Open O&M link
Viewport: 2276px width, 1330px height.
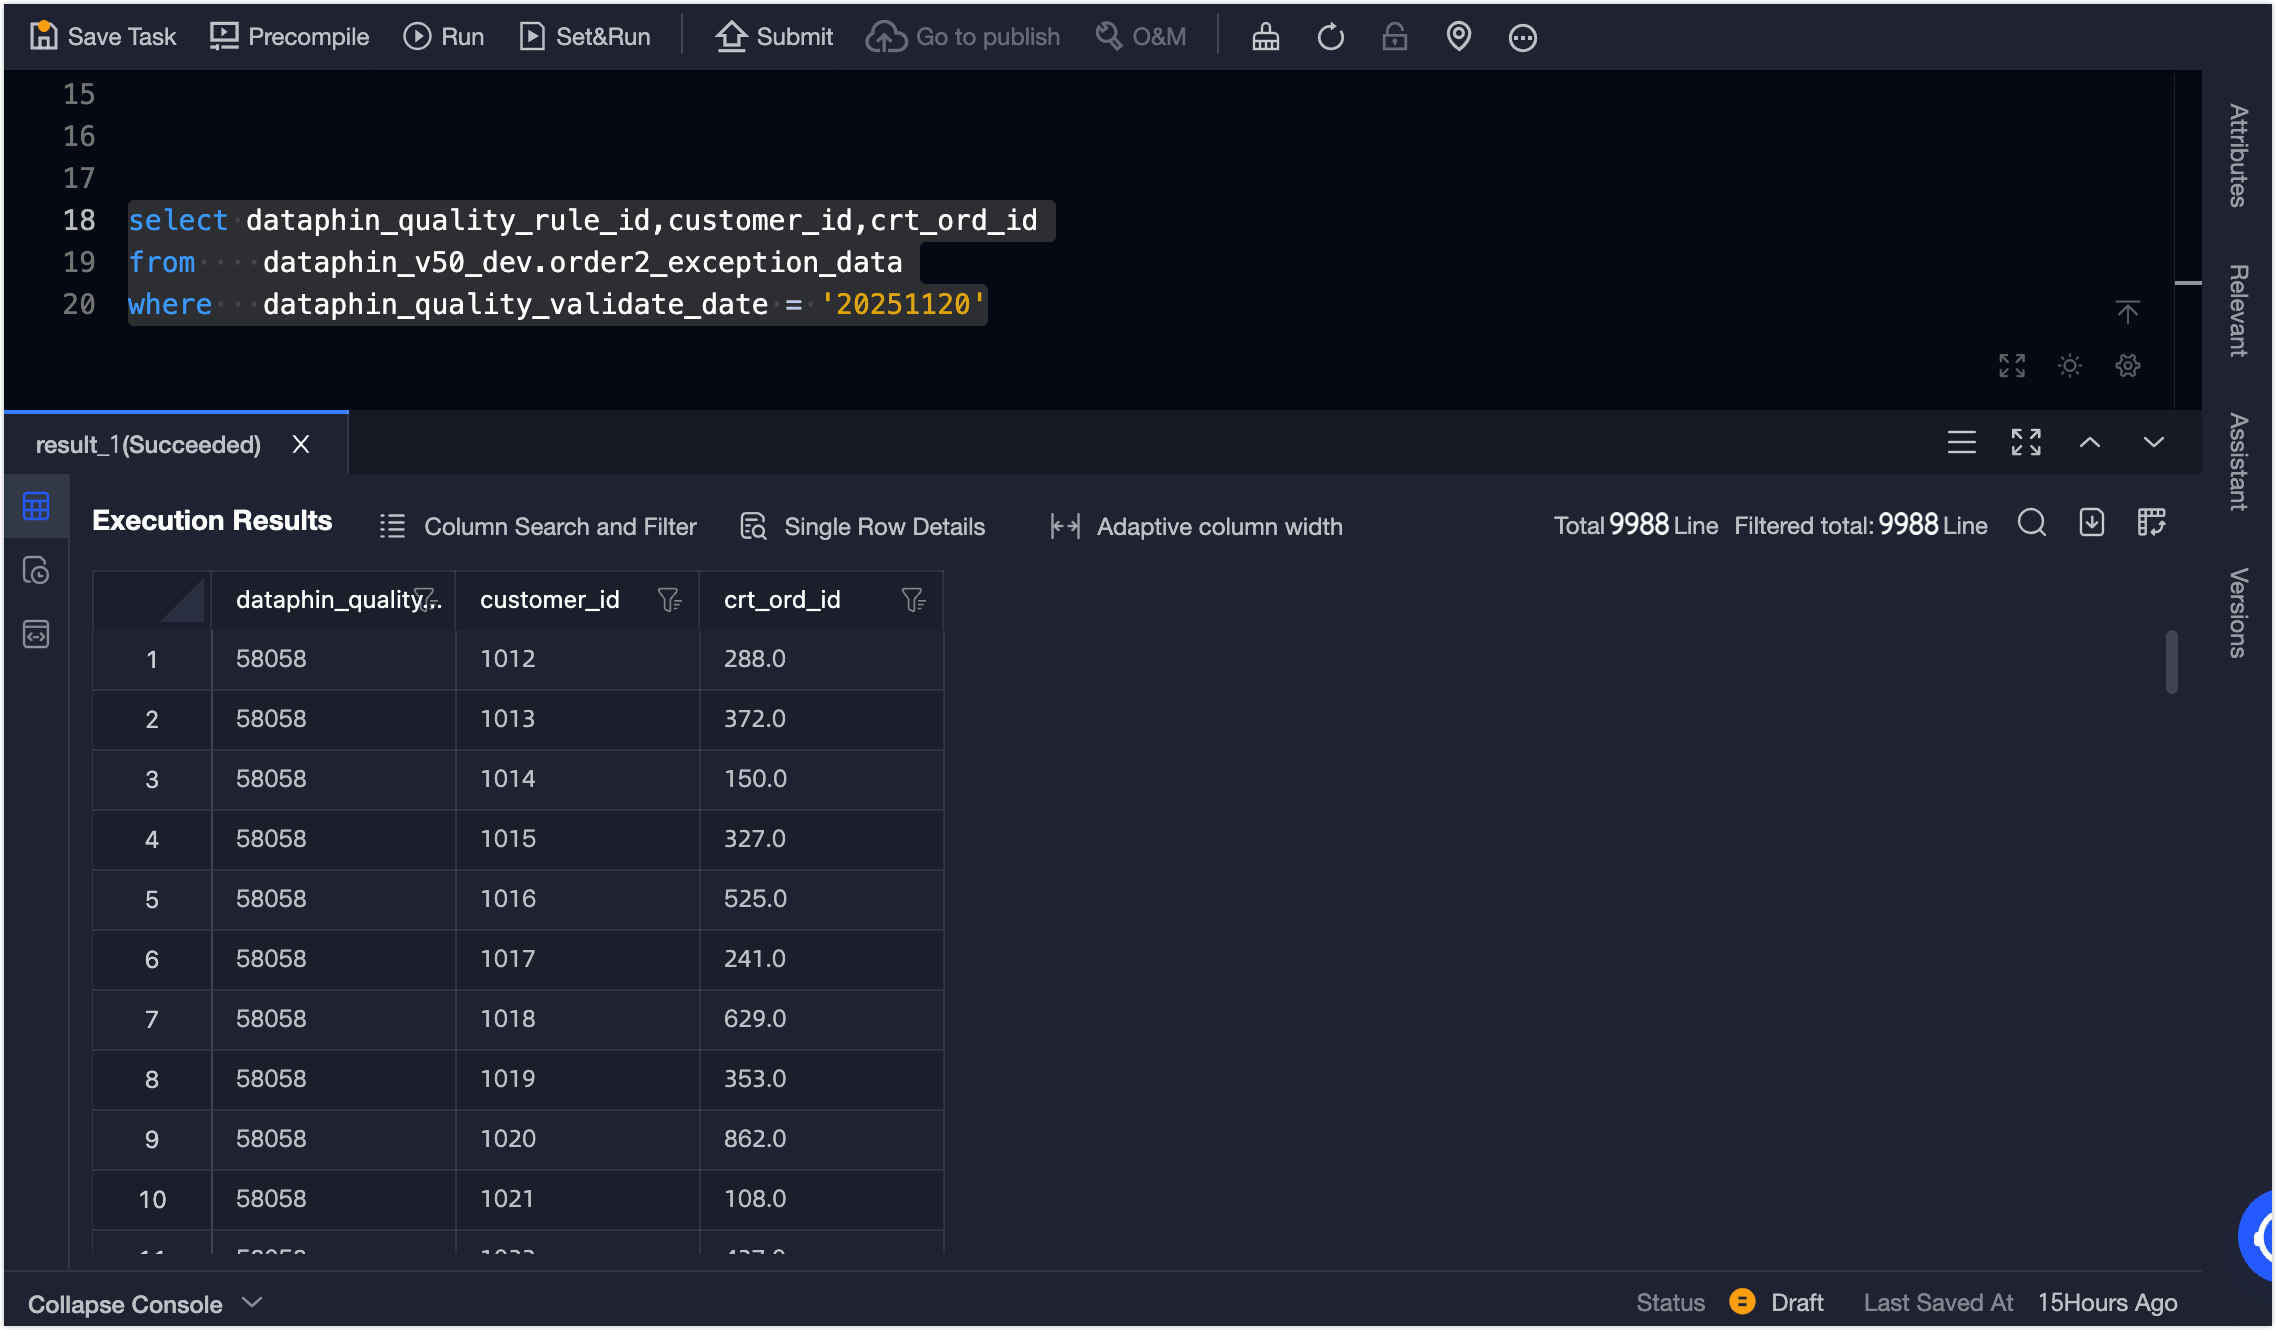pyautogui.click(x=1141, y=37)
